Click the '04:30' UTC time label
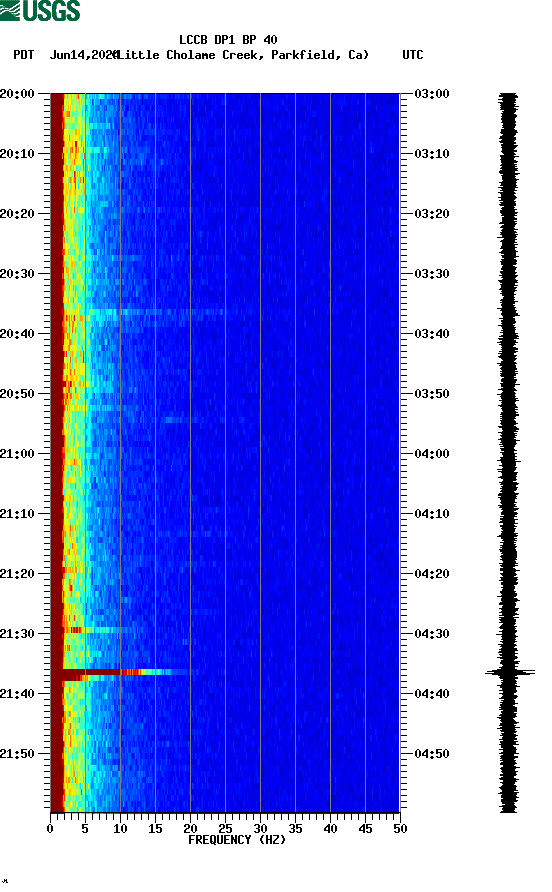The image size is (552, 892). click(x=432, y=634)
